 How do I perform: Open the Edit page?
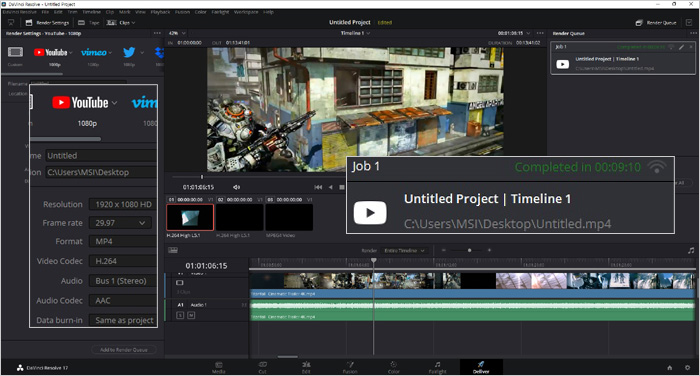(306, 368)
